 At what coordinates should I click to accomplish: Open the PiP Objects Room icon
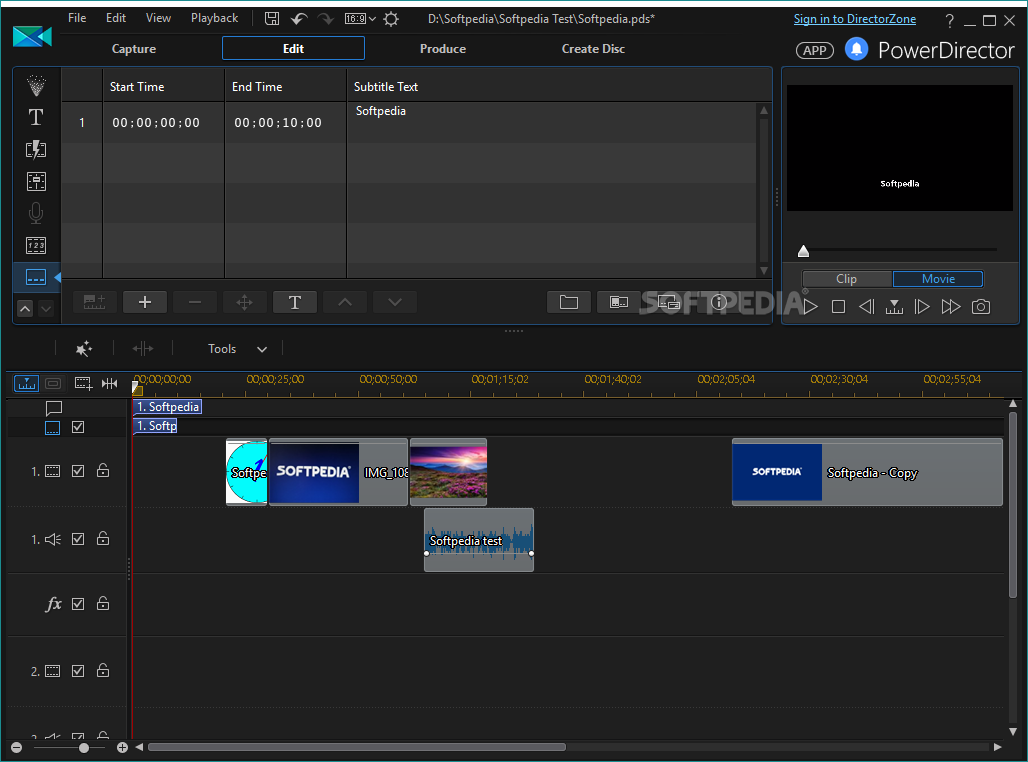click(x=36, y=182)
